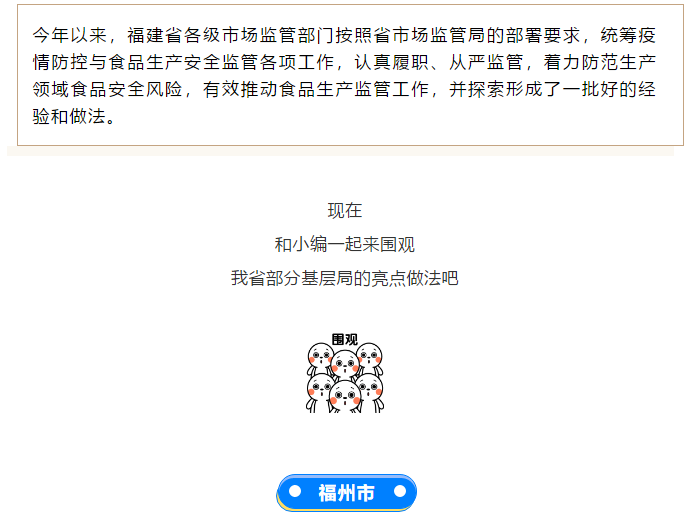Click the right white dot on 福州市 banner
Screen dimensions: 700x530
click(400, 491)
